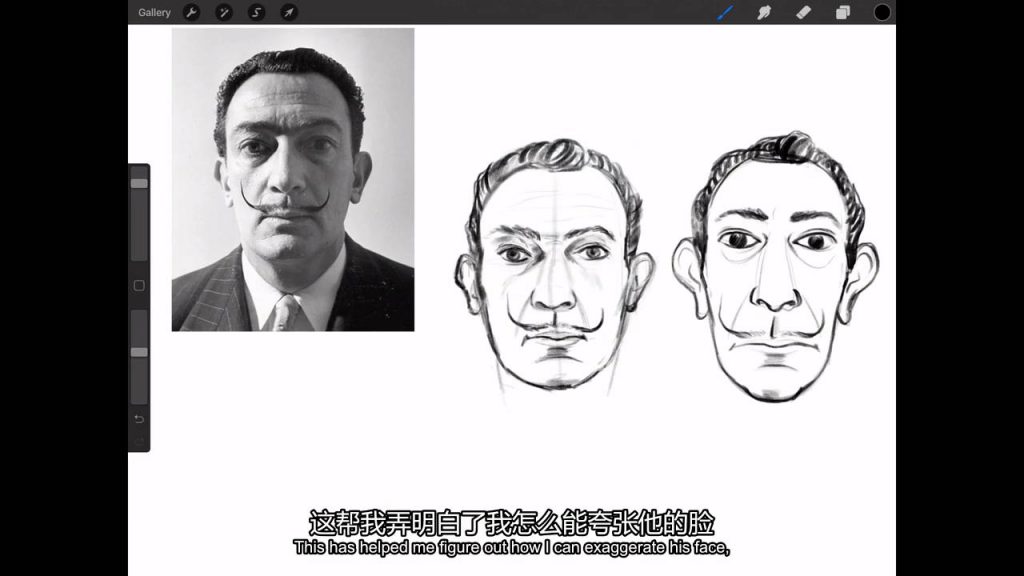Screen dimensions: 1024x576
Task: Select the Eraser tool
Action: (803, 12)
